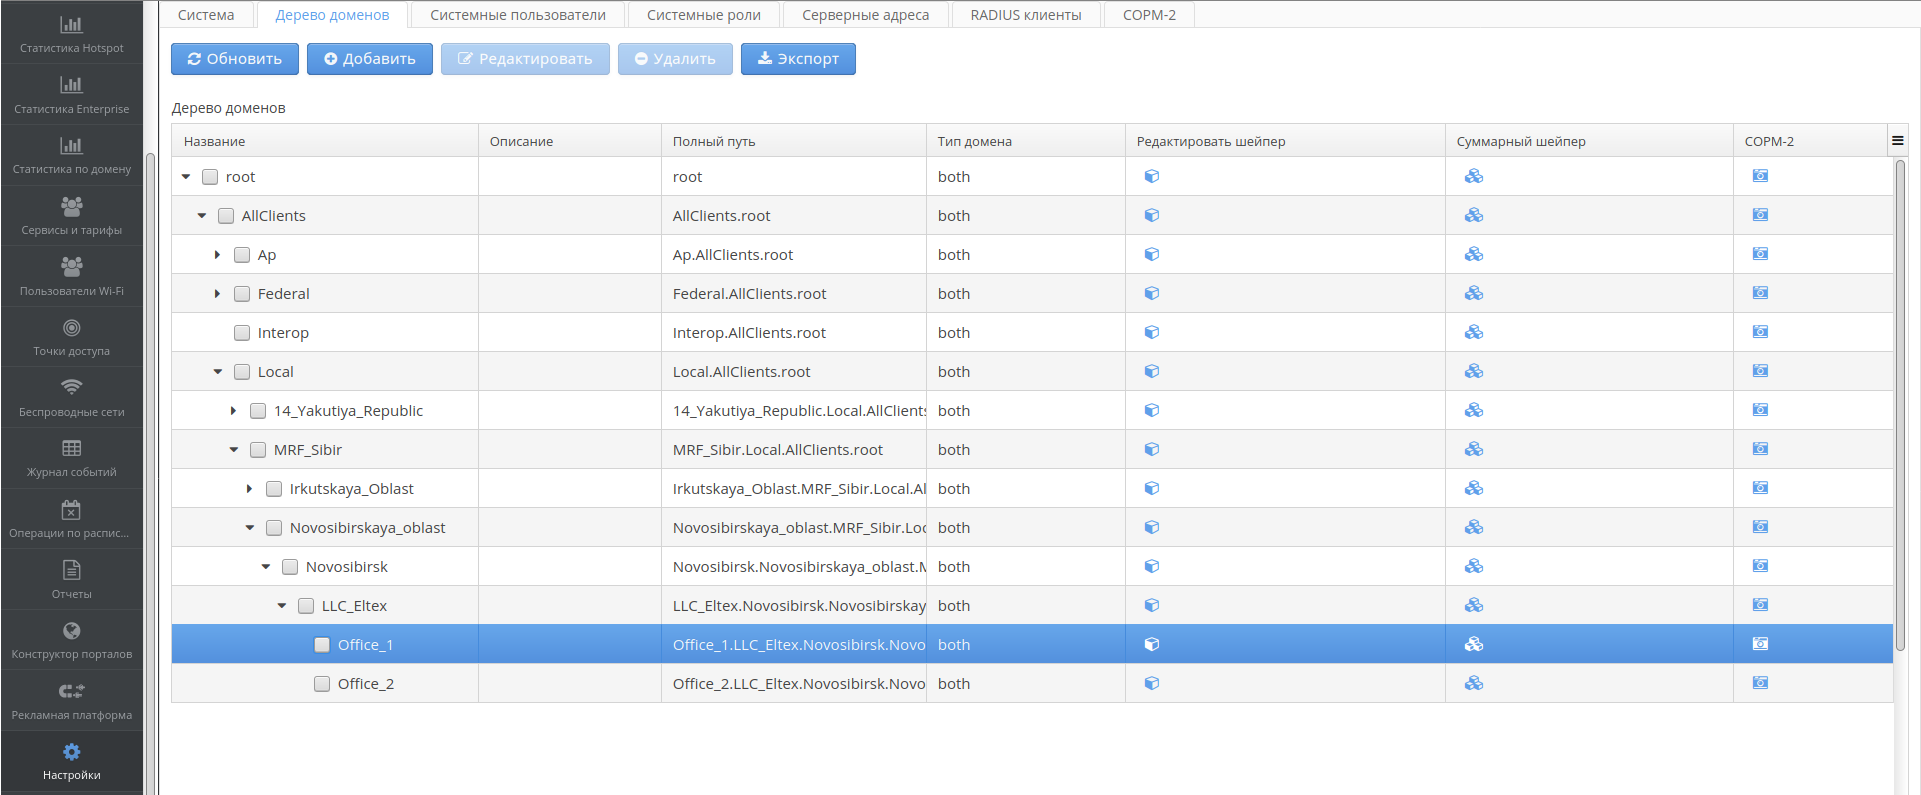
Task: Expand the Federal node
Action: click(x=217, y=294)
